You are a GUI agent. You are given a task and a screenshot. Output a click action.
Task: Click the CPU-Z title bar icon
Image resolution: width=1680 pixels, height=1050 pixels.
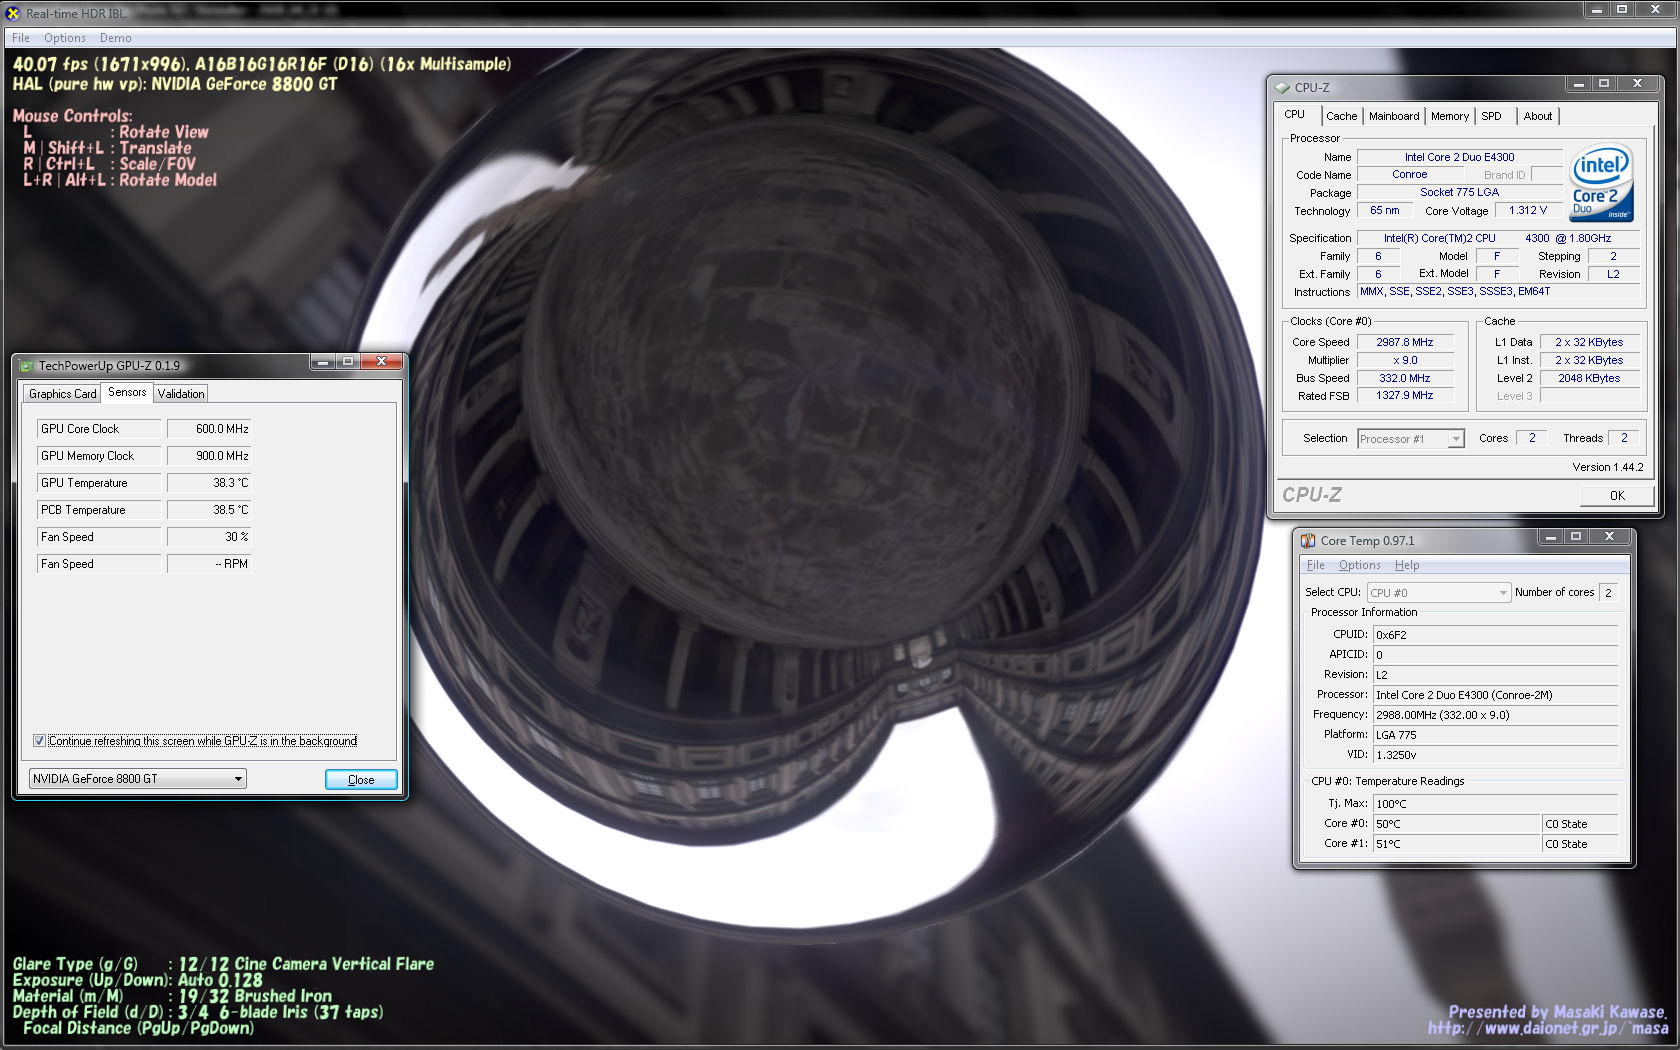[x=1282, y=87]
